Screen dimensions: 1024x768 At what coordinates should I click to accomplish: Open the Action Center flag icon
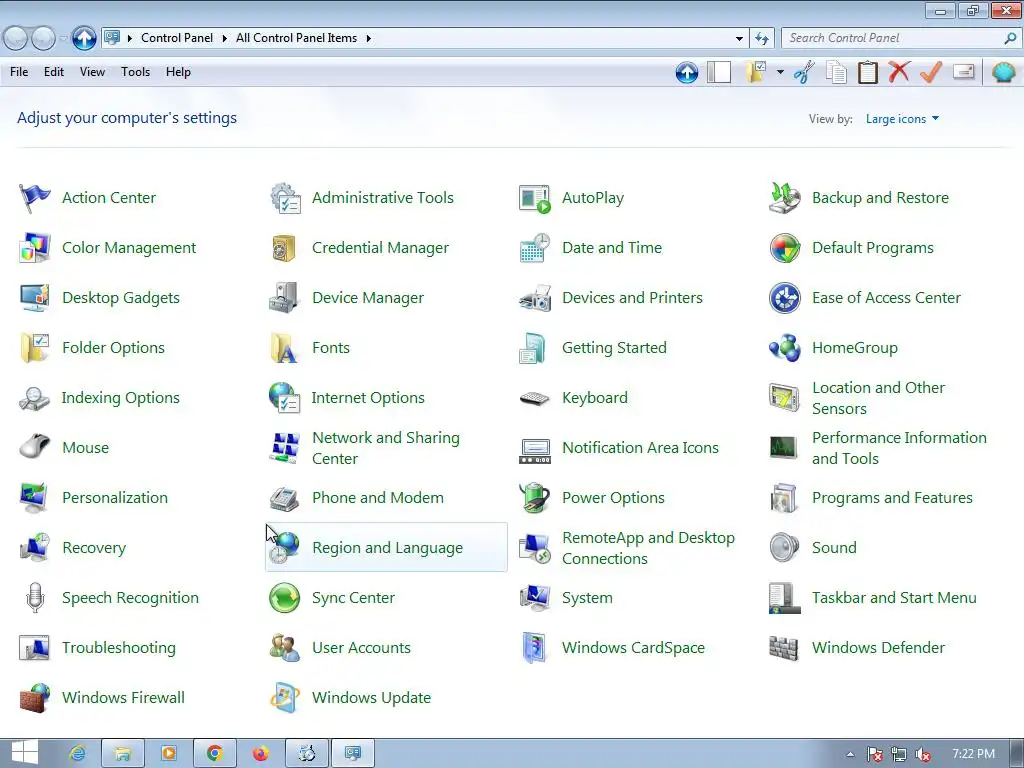click(x=35, y=198)
